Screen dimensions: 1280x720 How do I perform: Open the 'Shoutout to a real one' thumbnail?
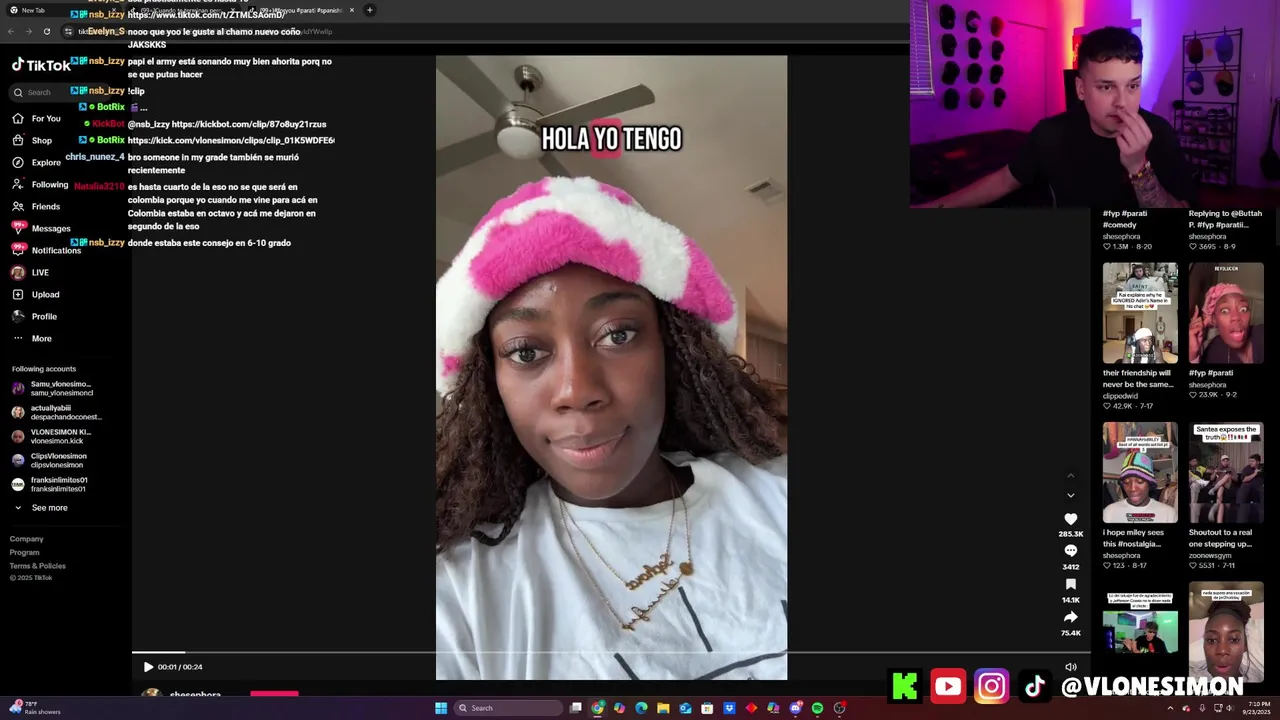(x=1226, y=473)
